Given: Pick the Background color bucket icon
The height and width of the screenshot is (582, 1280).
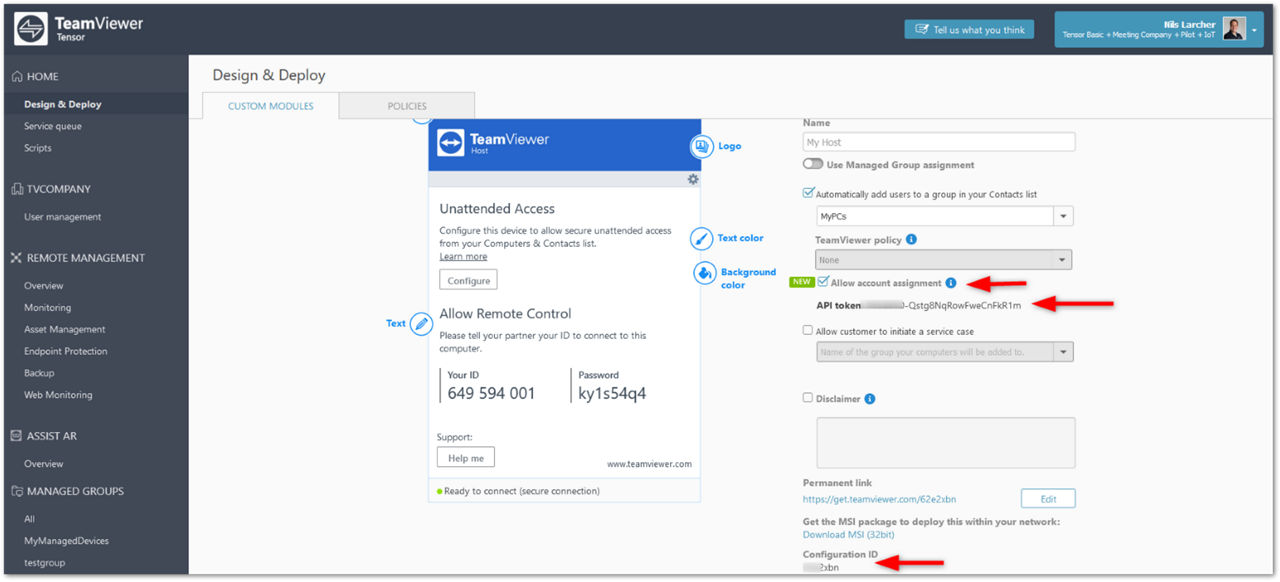Looking at the screenshot, I should click(x=705, y=273).
